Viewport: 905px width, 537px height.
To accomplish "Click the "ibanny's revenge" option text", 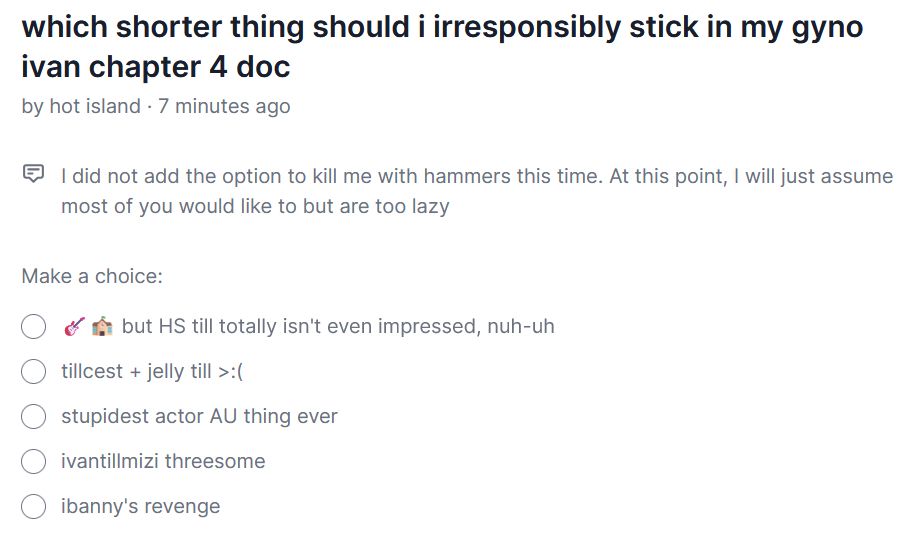I will [x=140, y=506].
